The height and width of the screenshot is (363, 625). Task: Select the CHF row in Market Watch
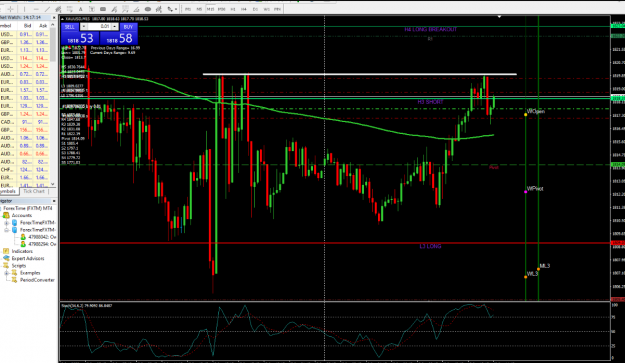click(x=25, y=170)
